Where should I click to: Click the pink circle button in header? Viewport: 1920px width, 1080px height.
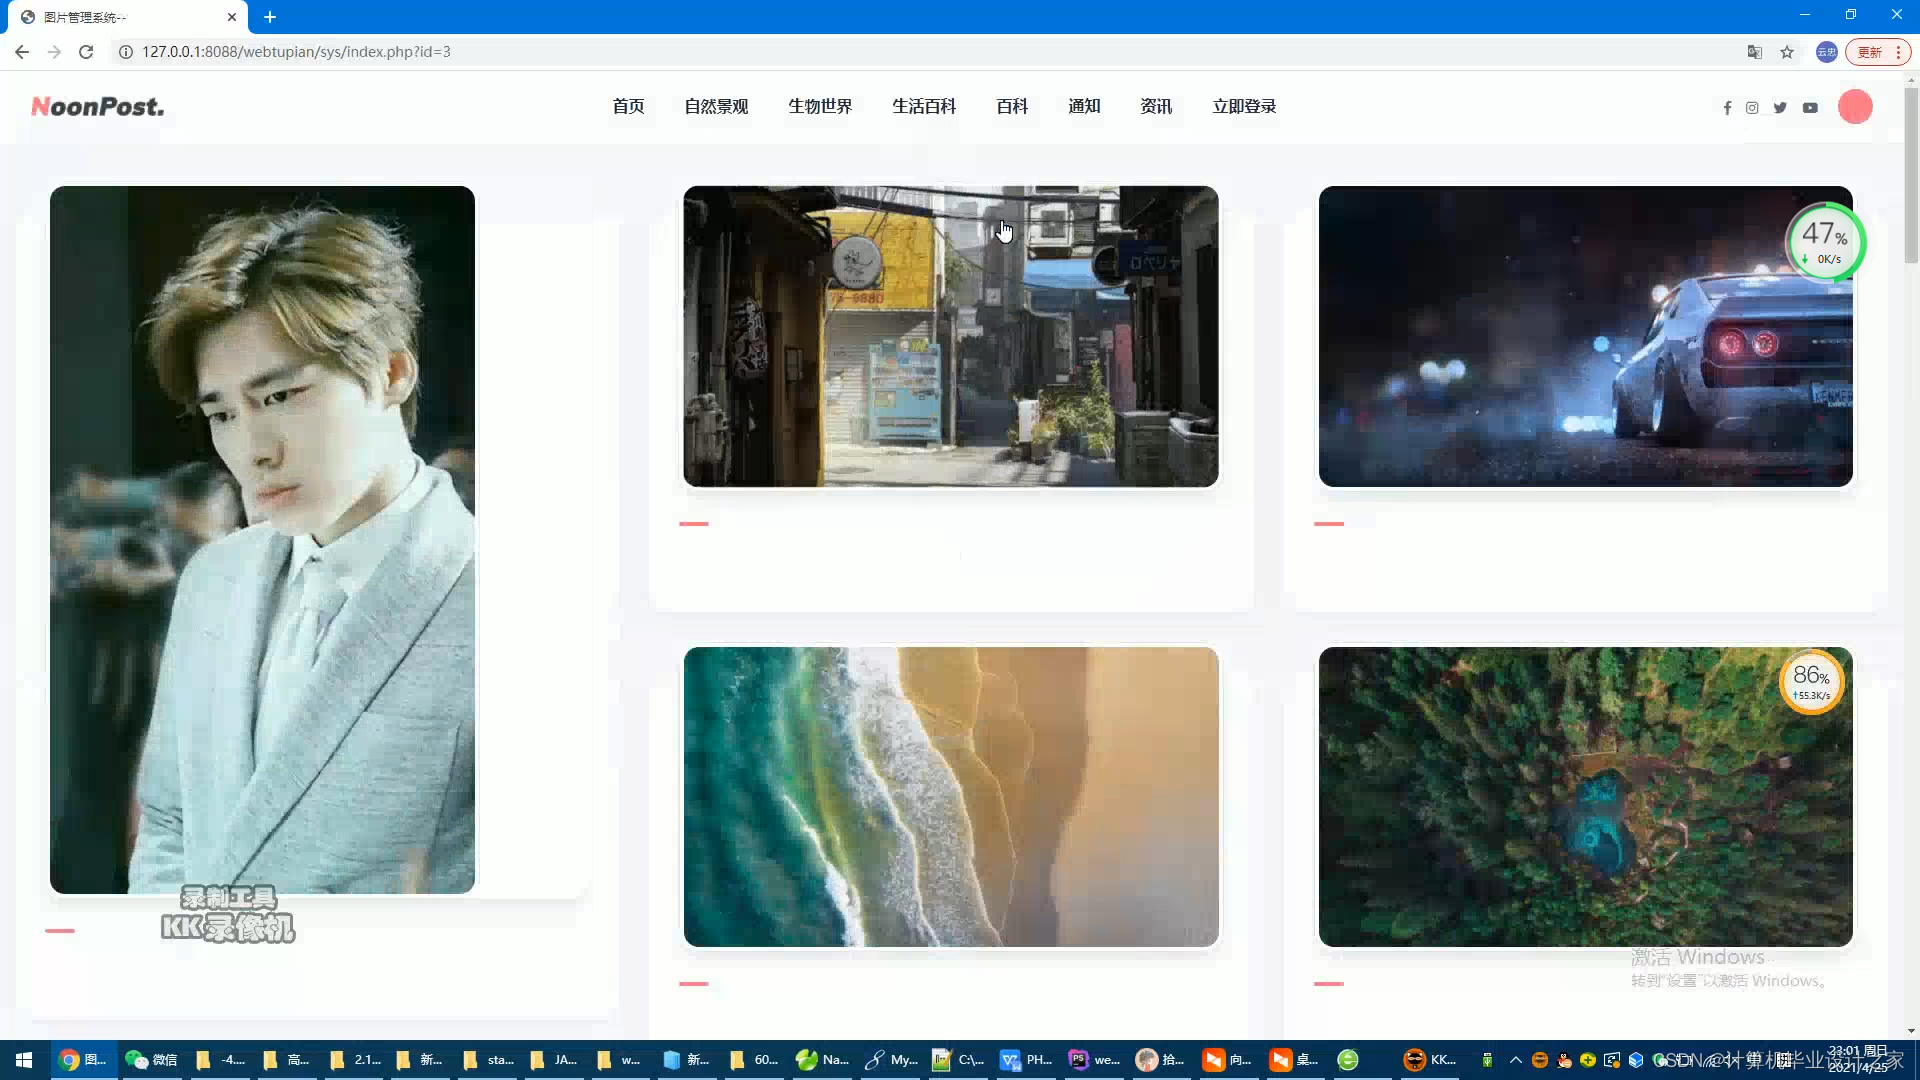(1855, 107)
